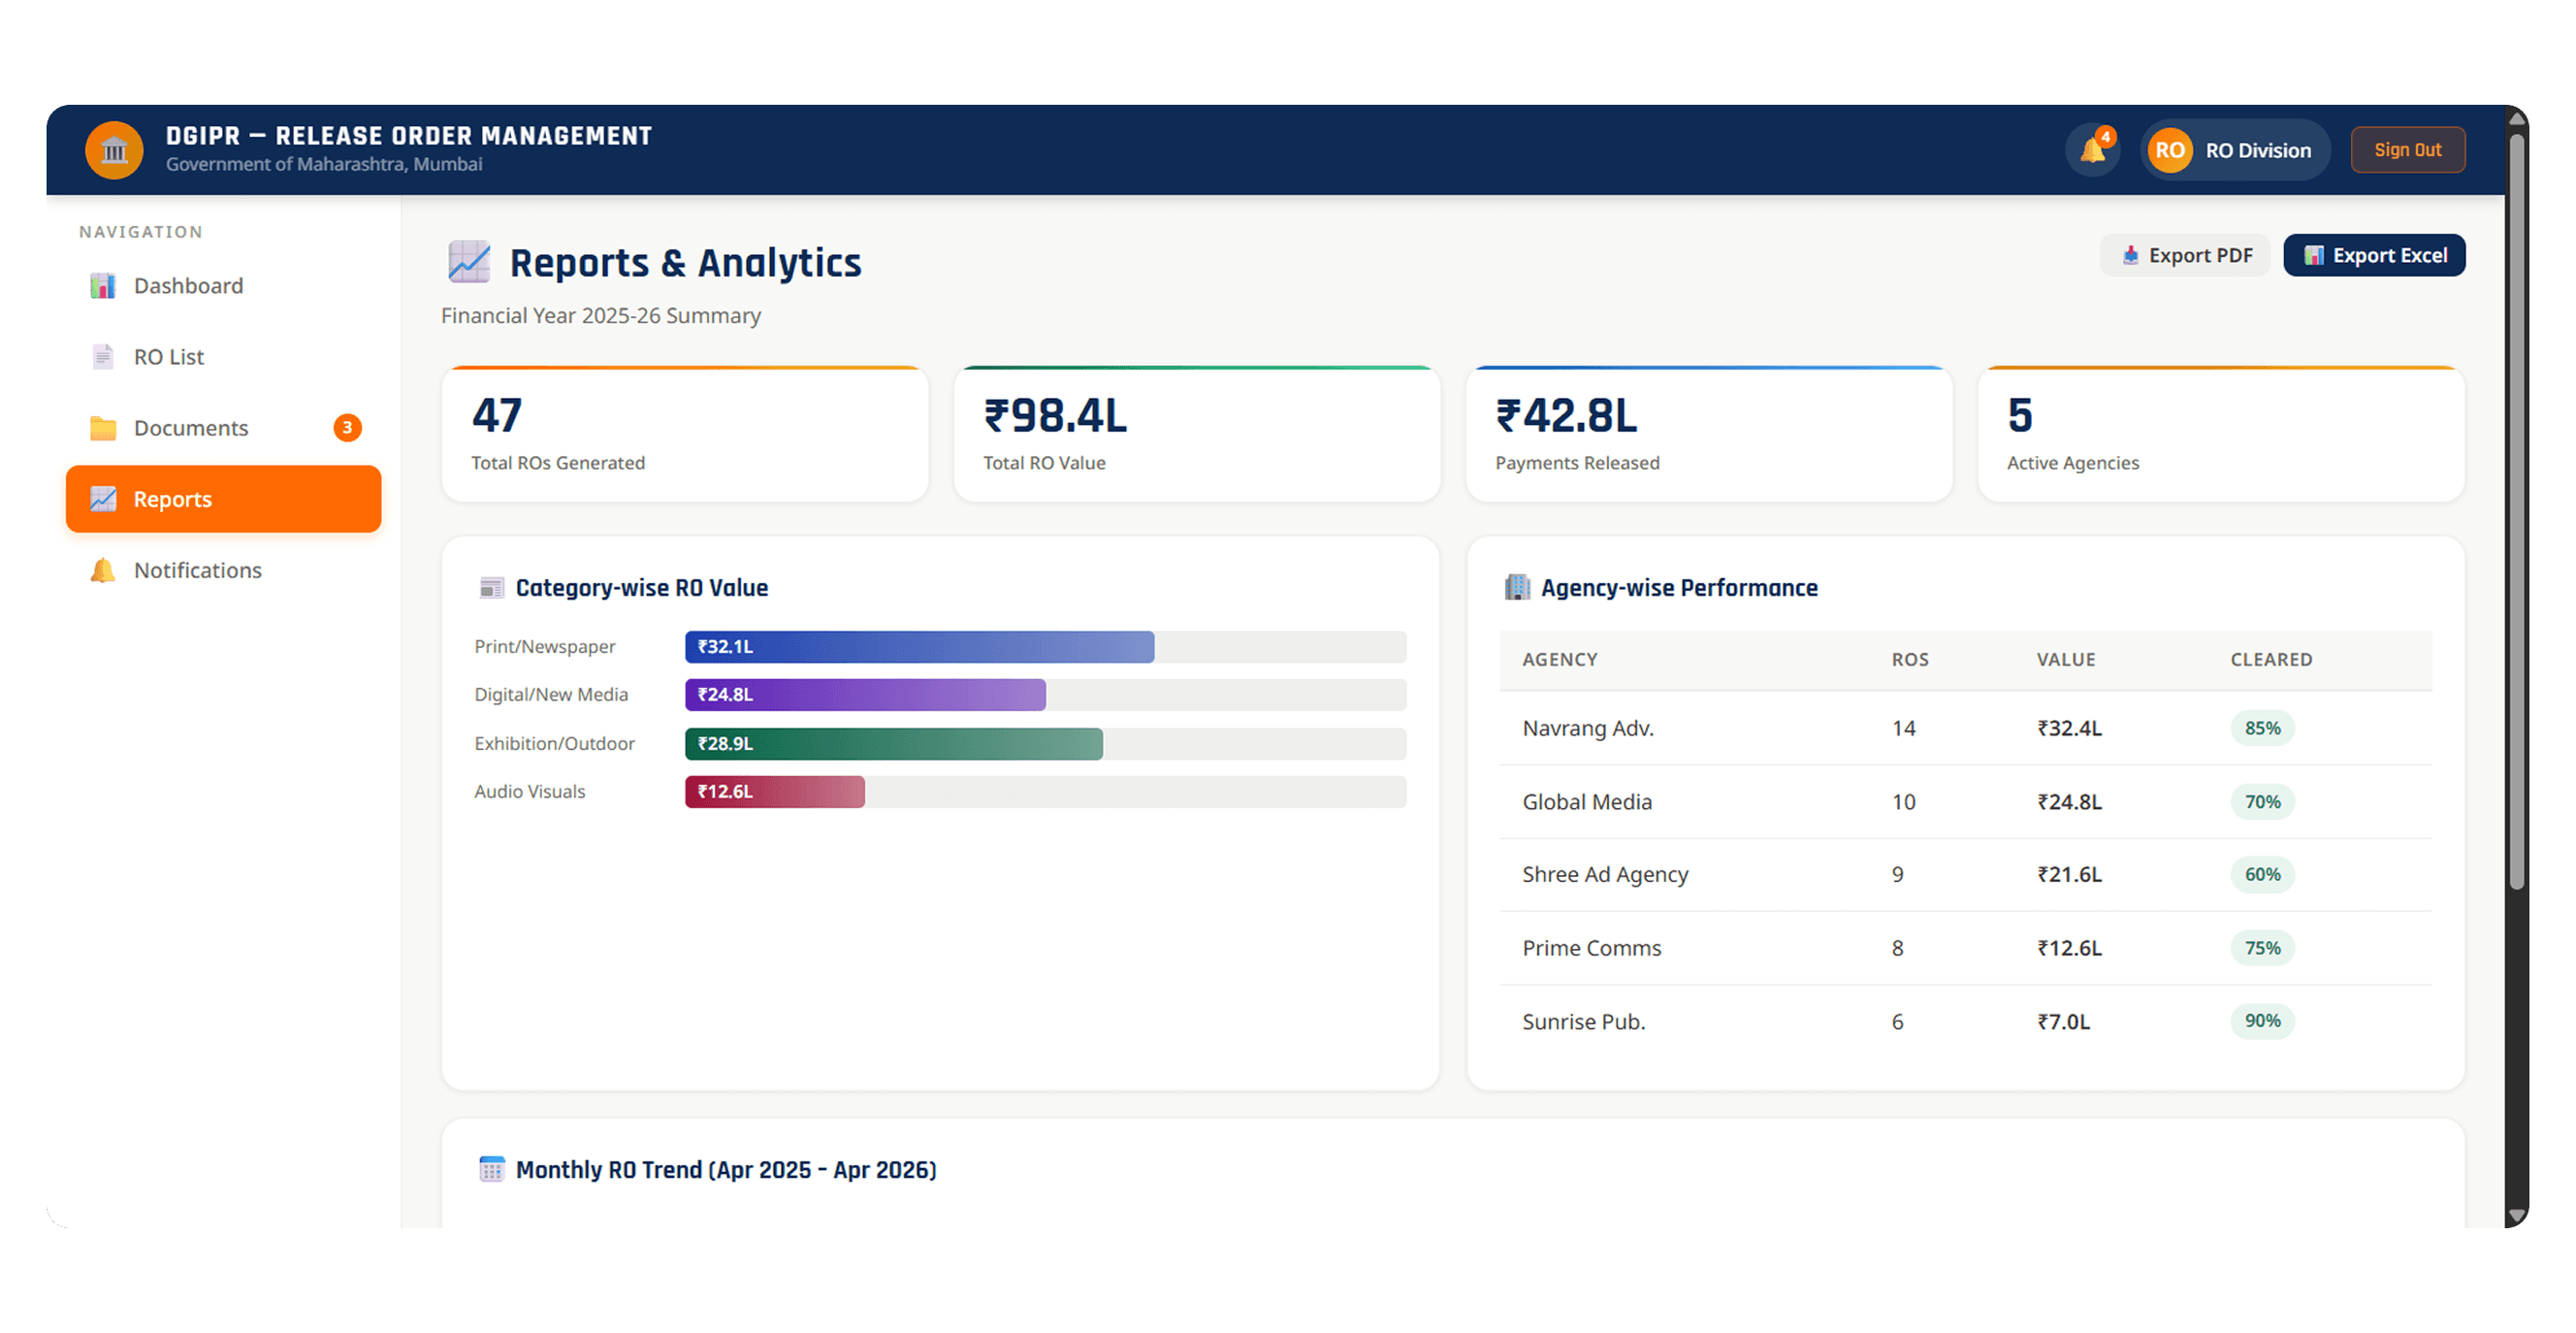The width and height of the screenshot is (2576, 1333).
Task: Click the Monthly RO Trend calendar icon
Action: tap(492, 1169)
